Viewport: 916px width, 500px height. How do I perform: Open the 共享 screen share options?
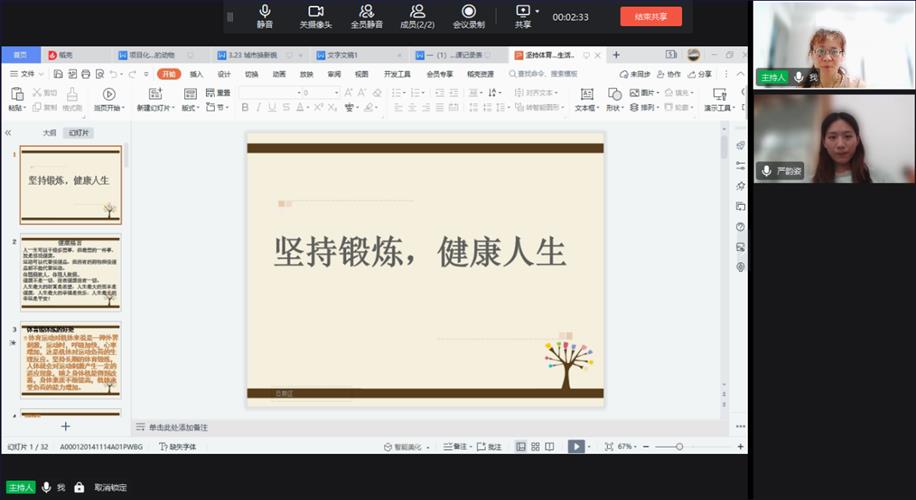523,16
